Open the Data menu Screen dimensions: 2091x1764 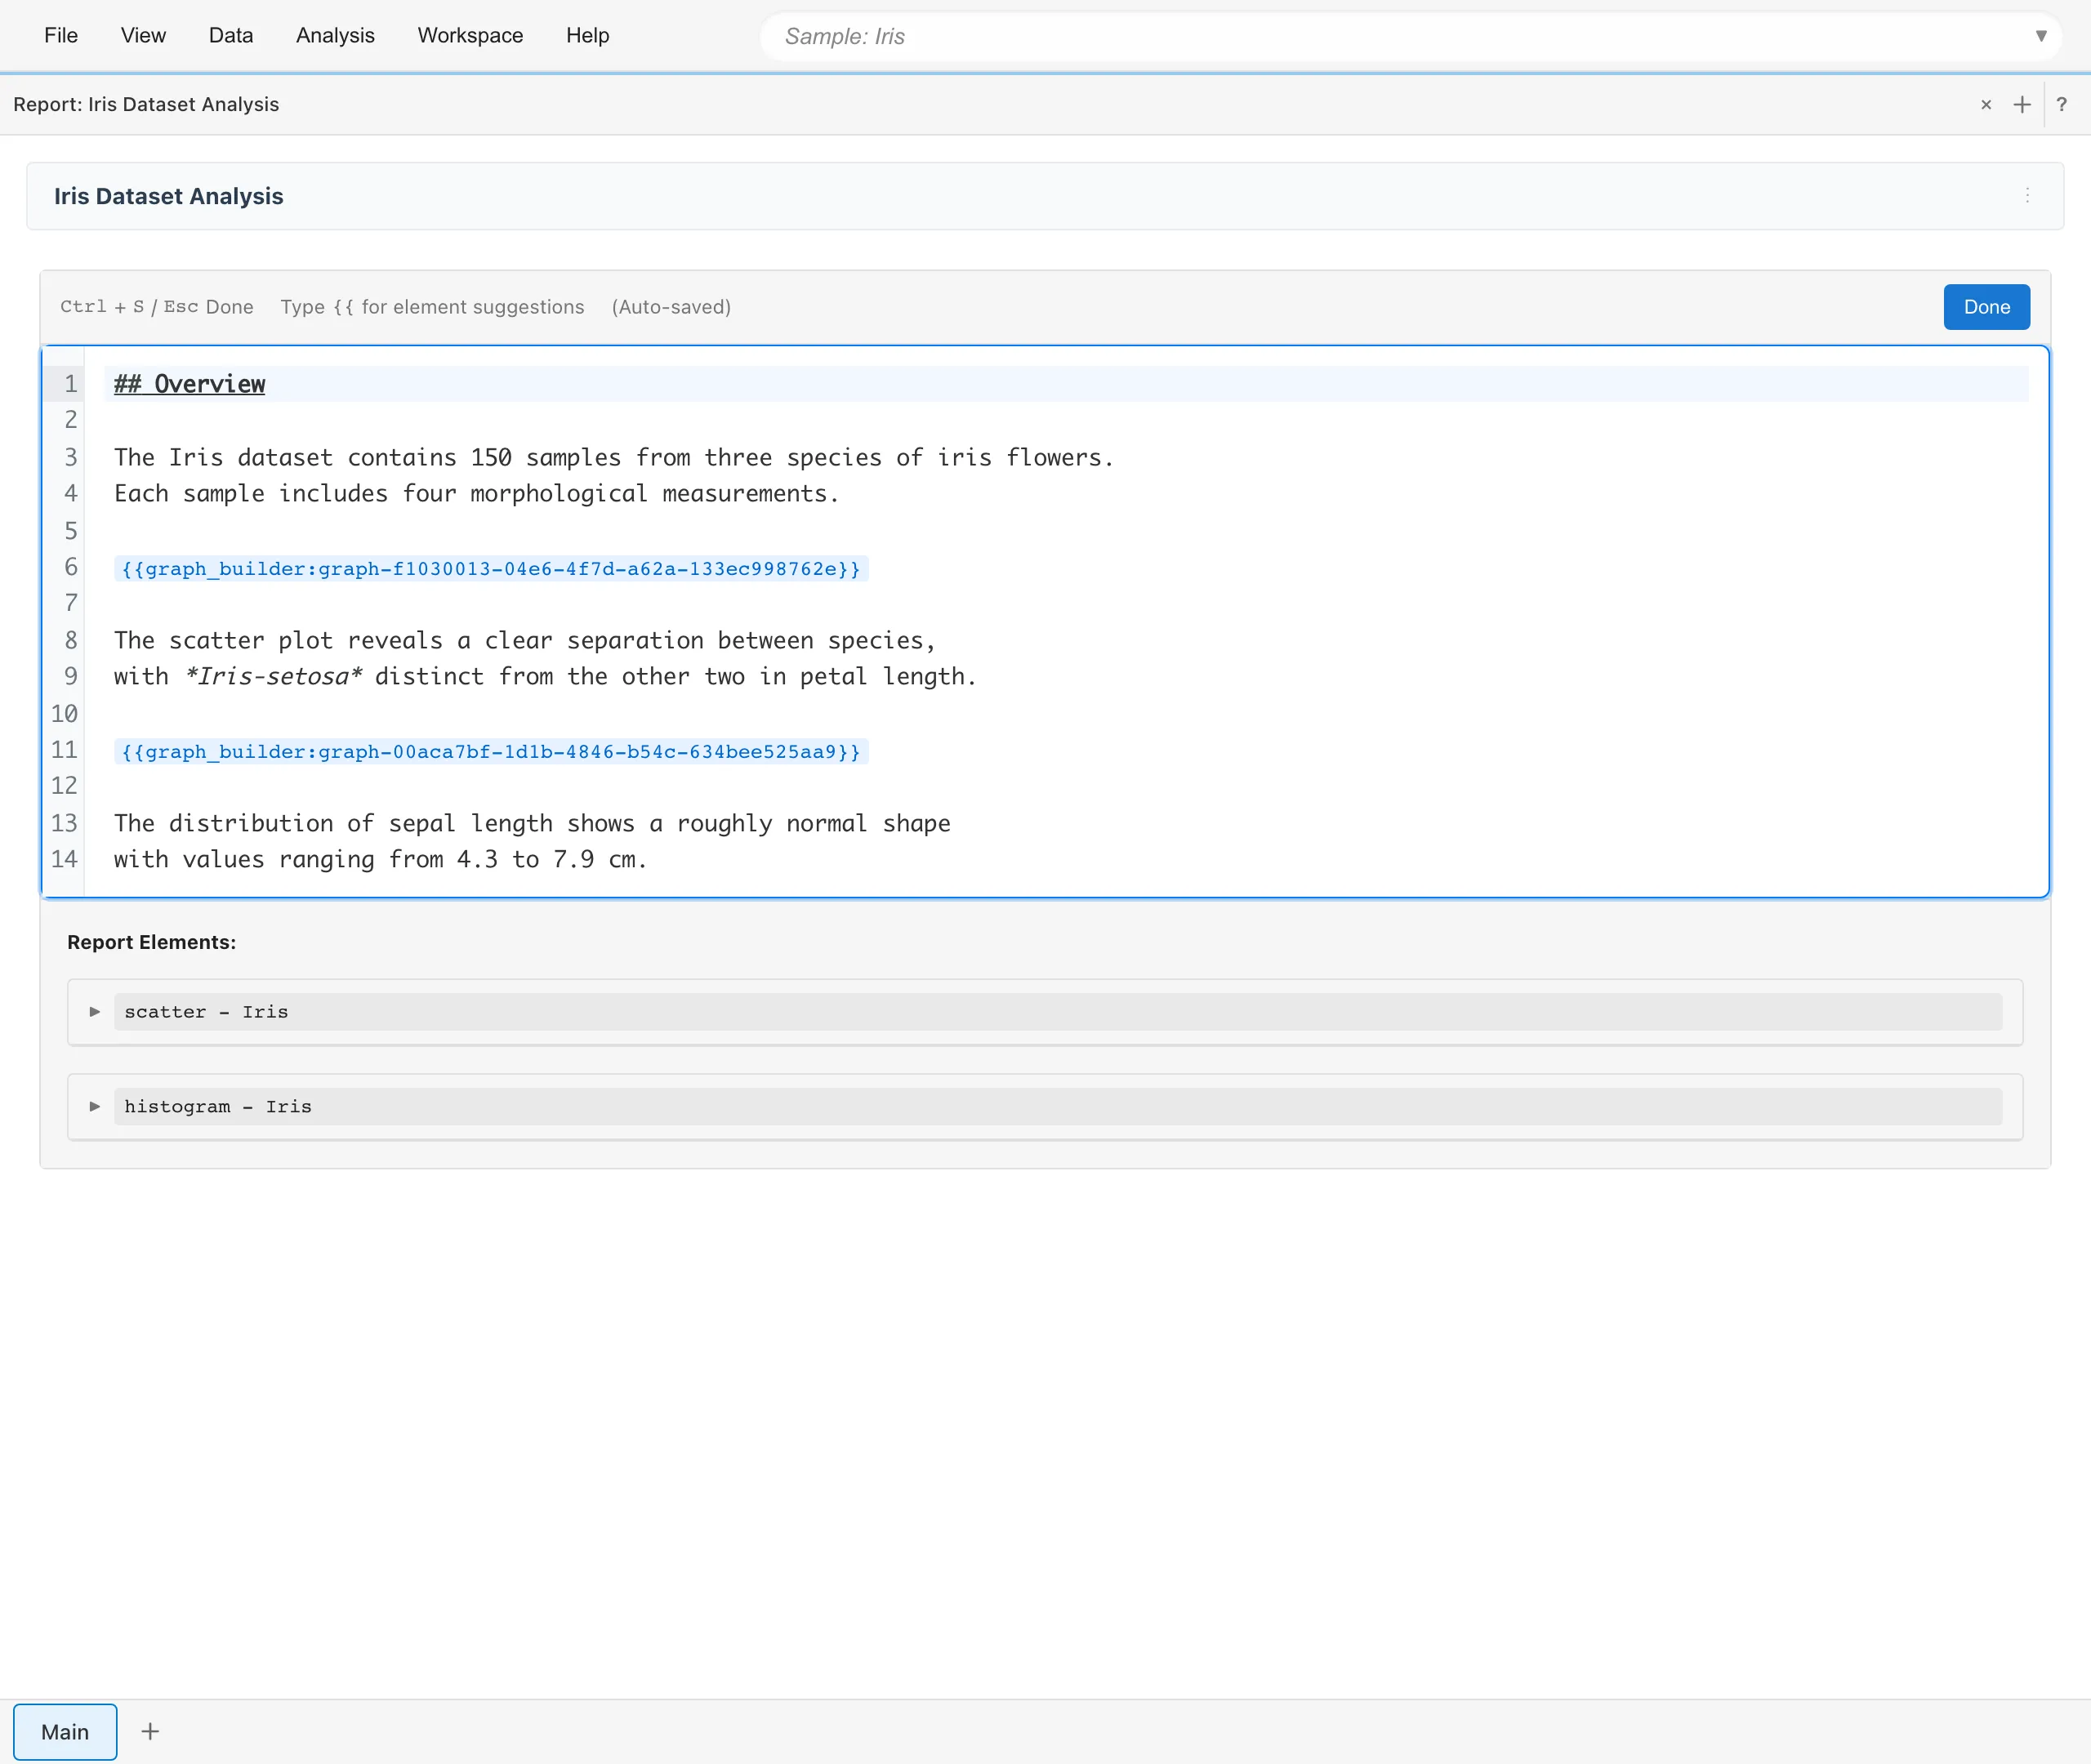(231, 36)
